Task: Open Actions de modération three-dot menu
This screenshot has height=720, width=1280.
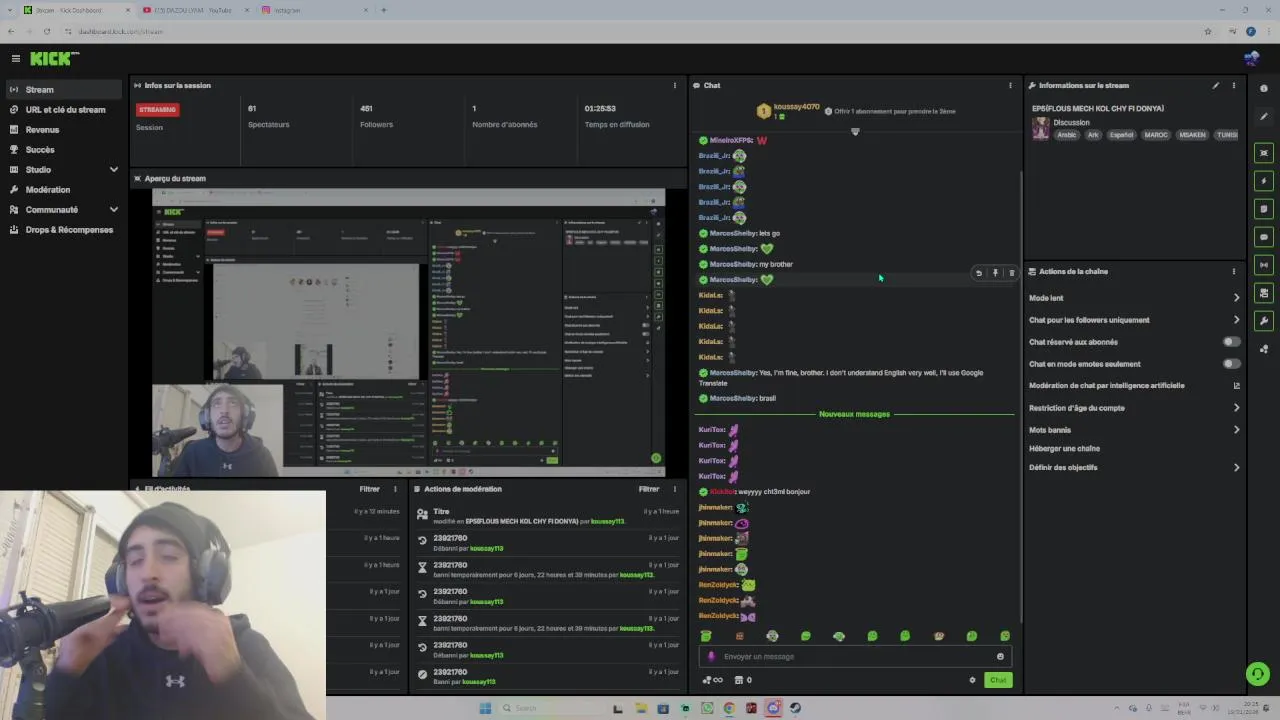Action: click(674, 489)
